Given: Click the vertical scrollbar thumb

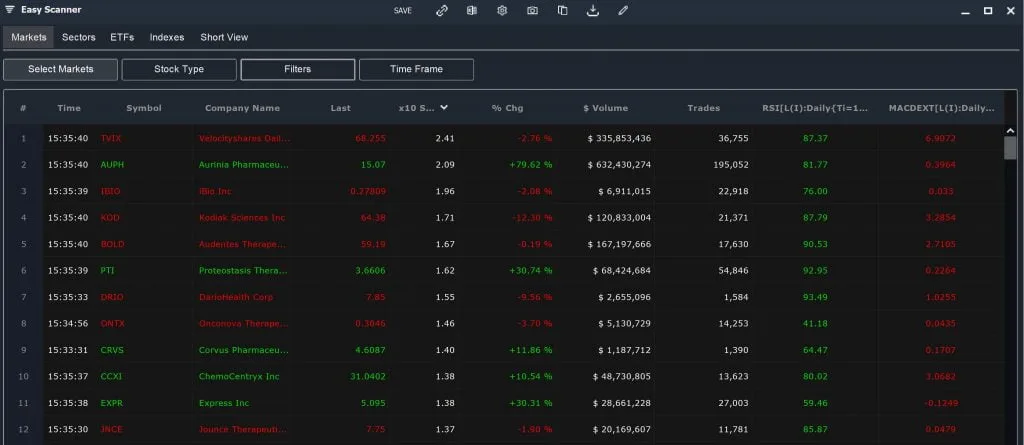Looking at the screenshot, I should click(x=1010, y=148).
